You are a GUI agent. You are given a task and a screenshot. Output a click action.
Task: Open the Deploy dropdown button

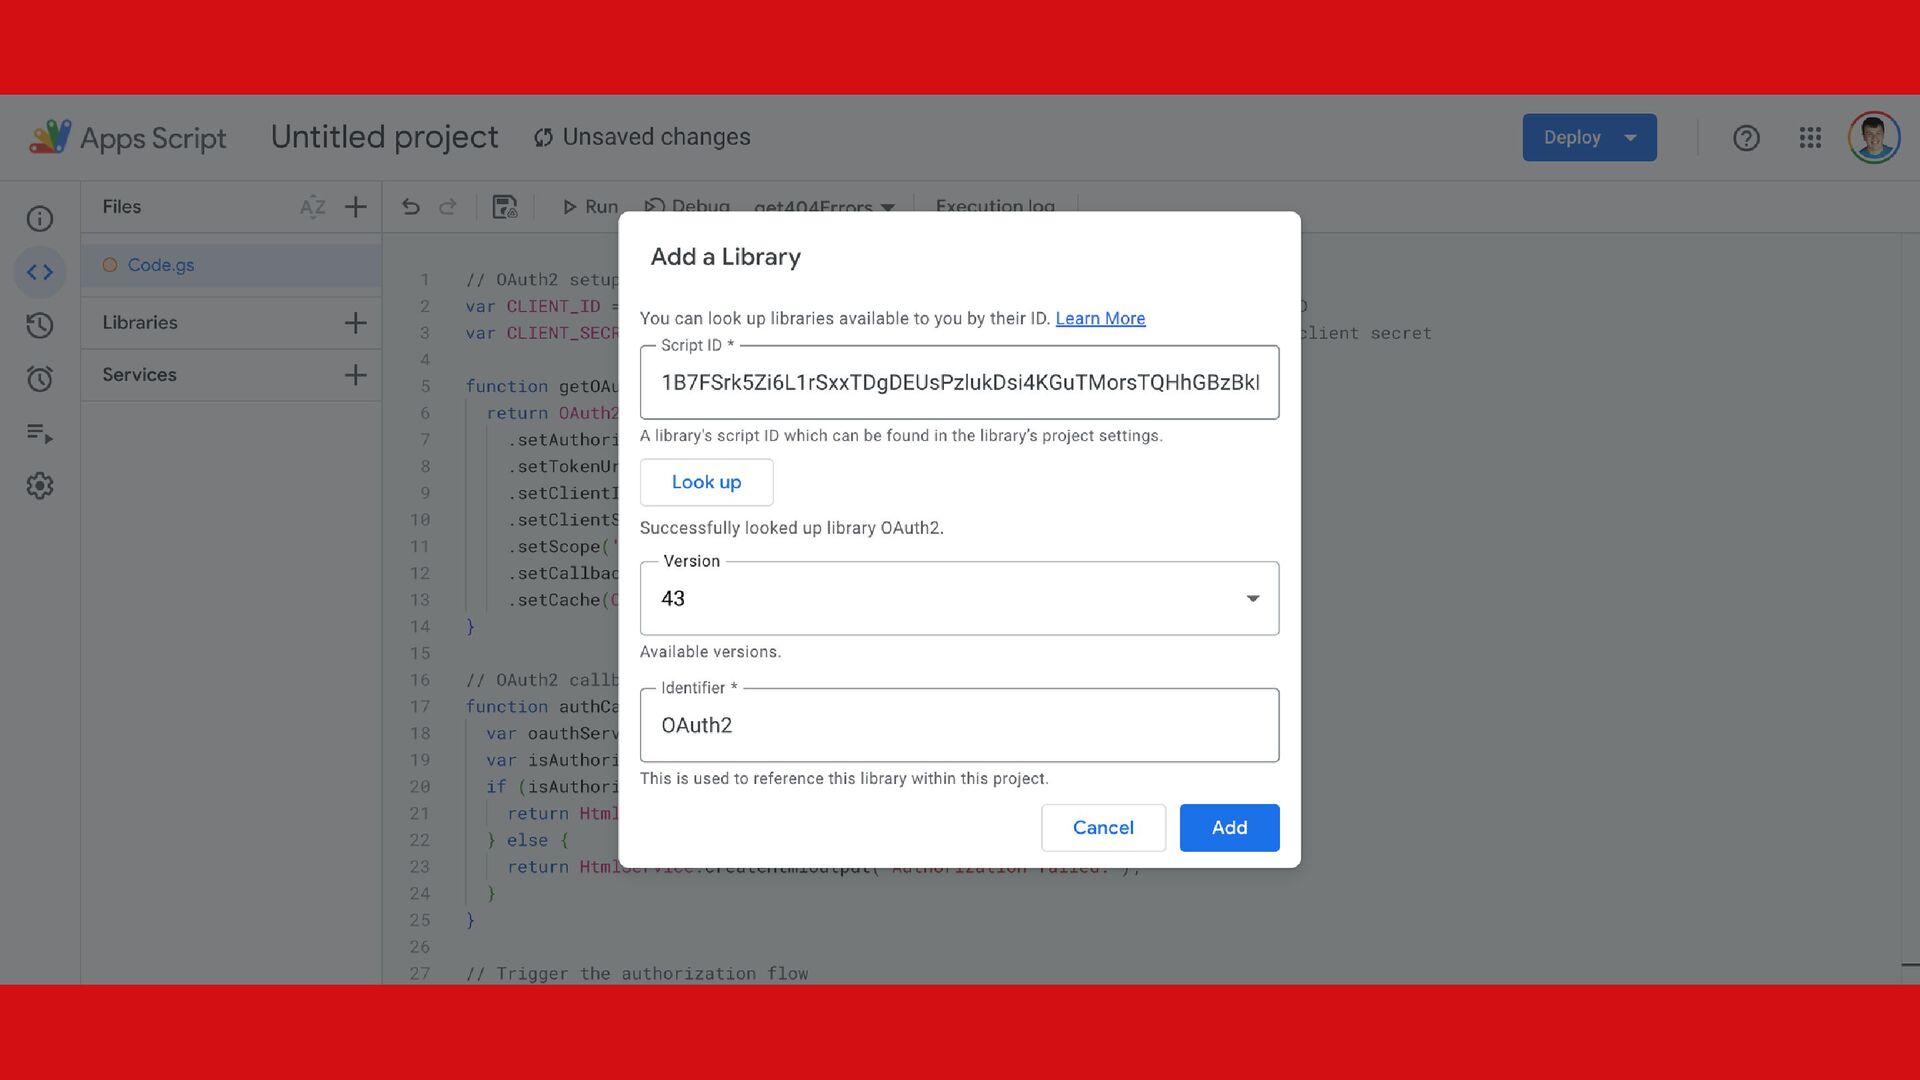pos(1589,138)
